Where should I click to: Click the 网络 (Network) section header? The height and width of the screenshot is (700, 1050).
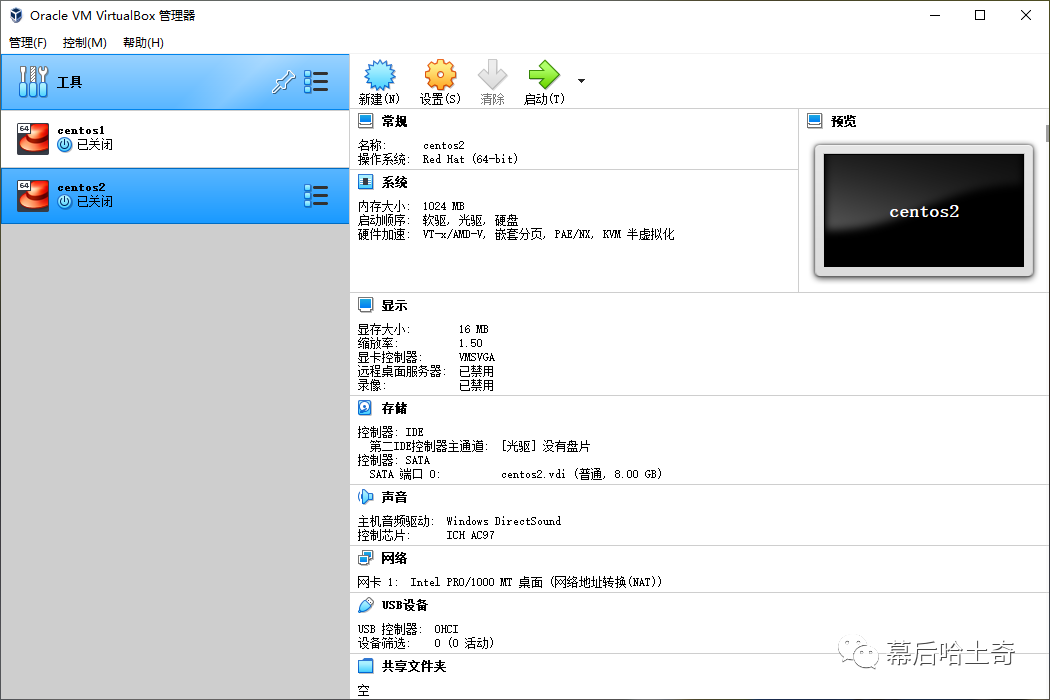coord(393,558)
